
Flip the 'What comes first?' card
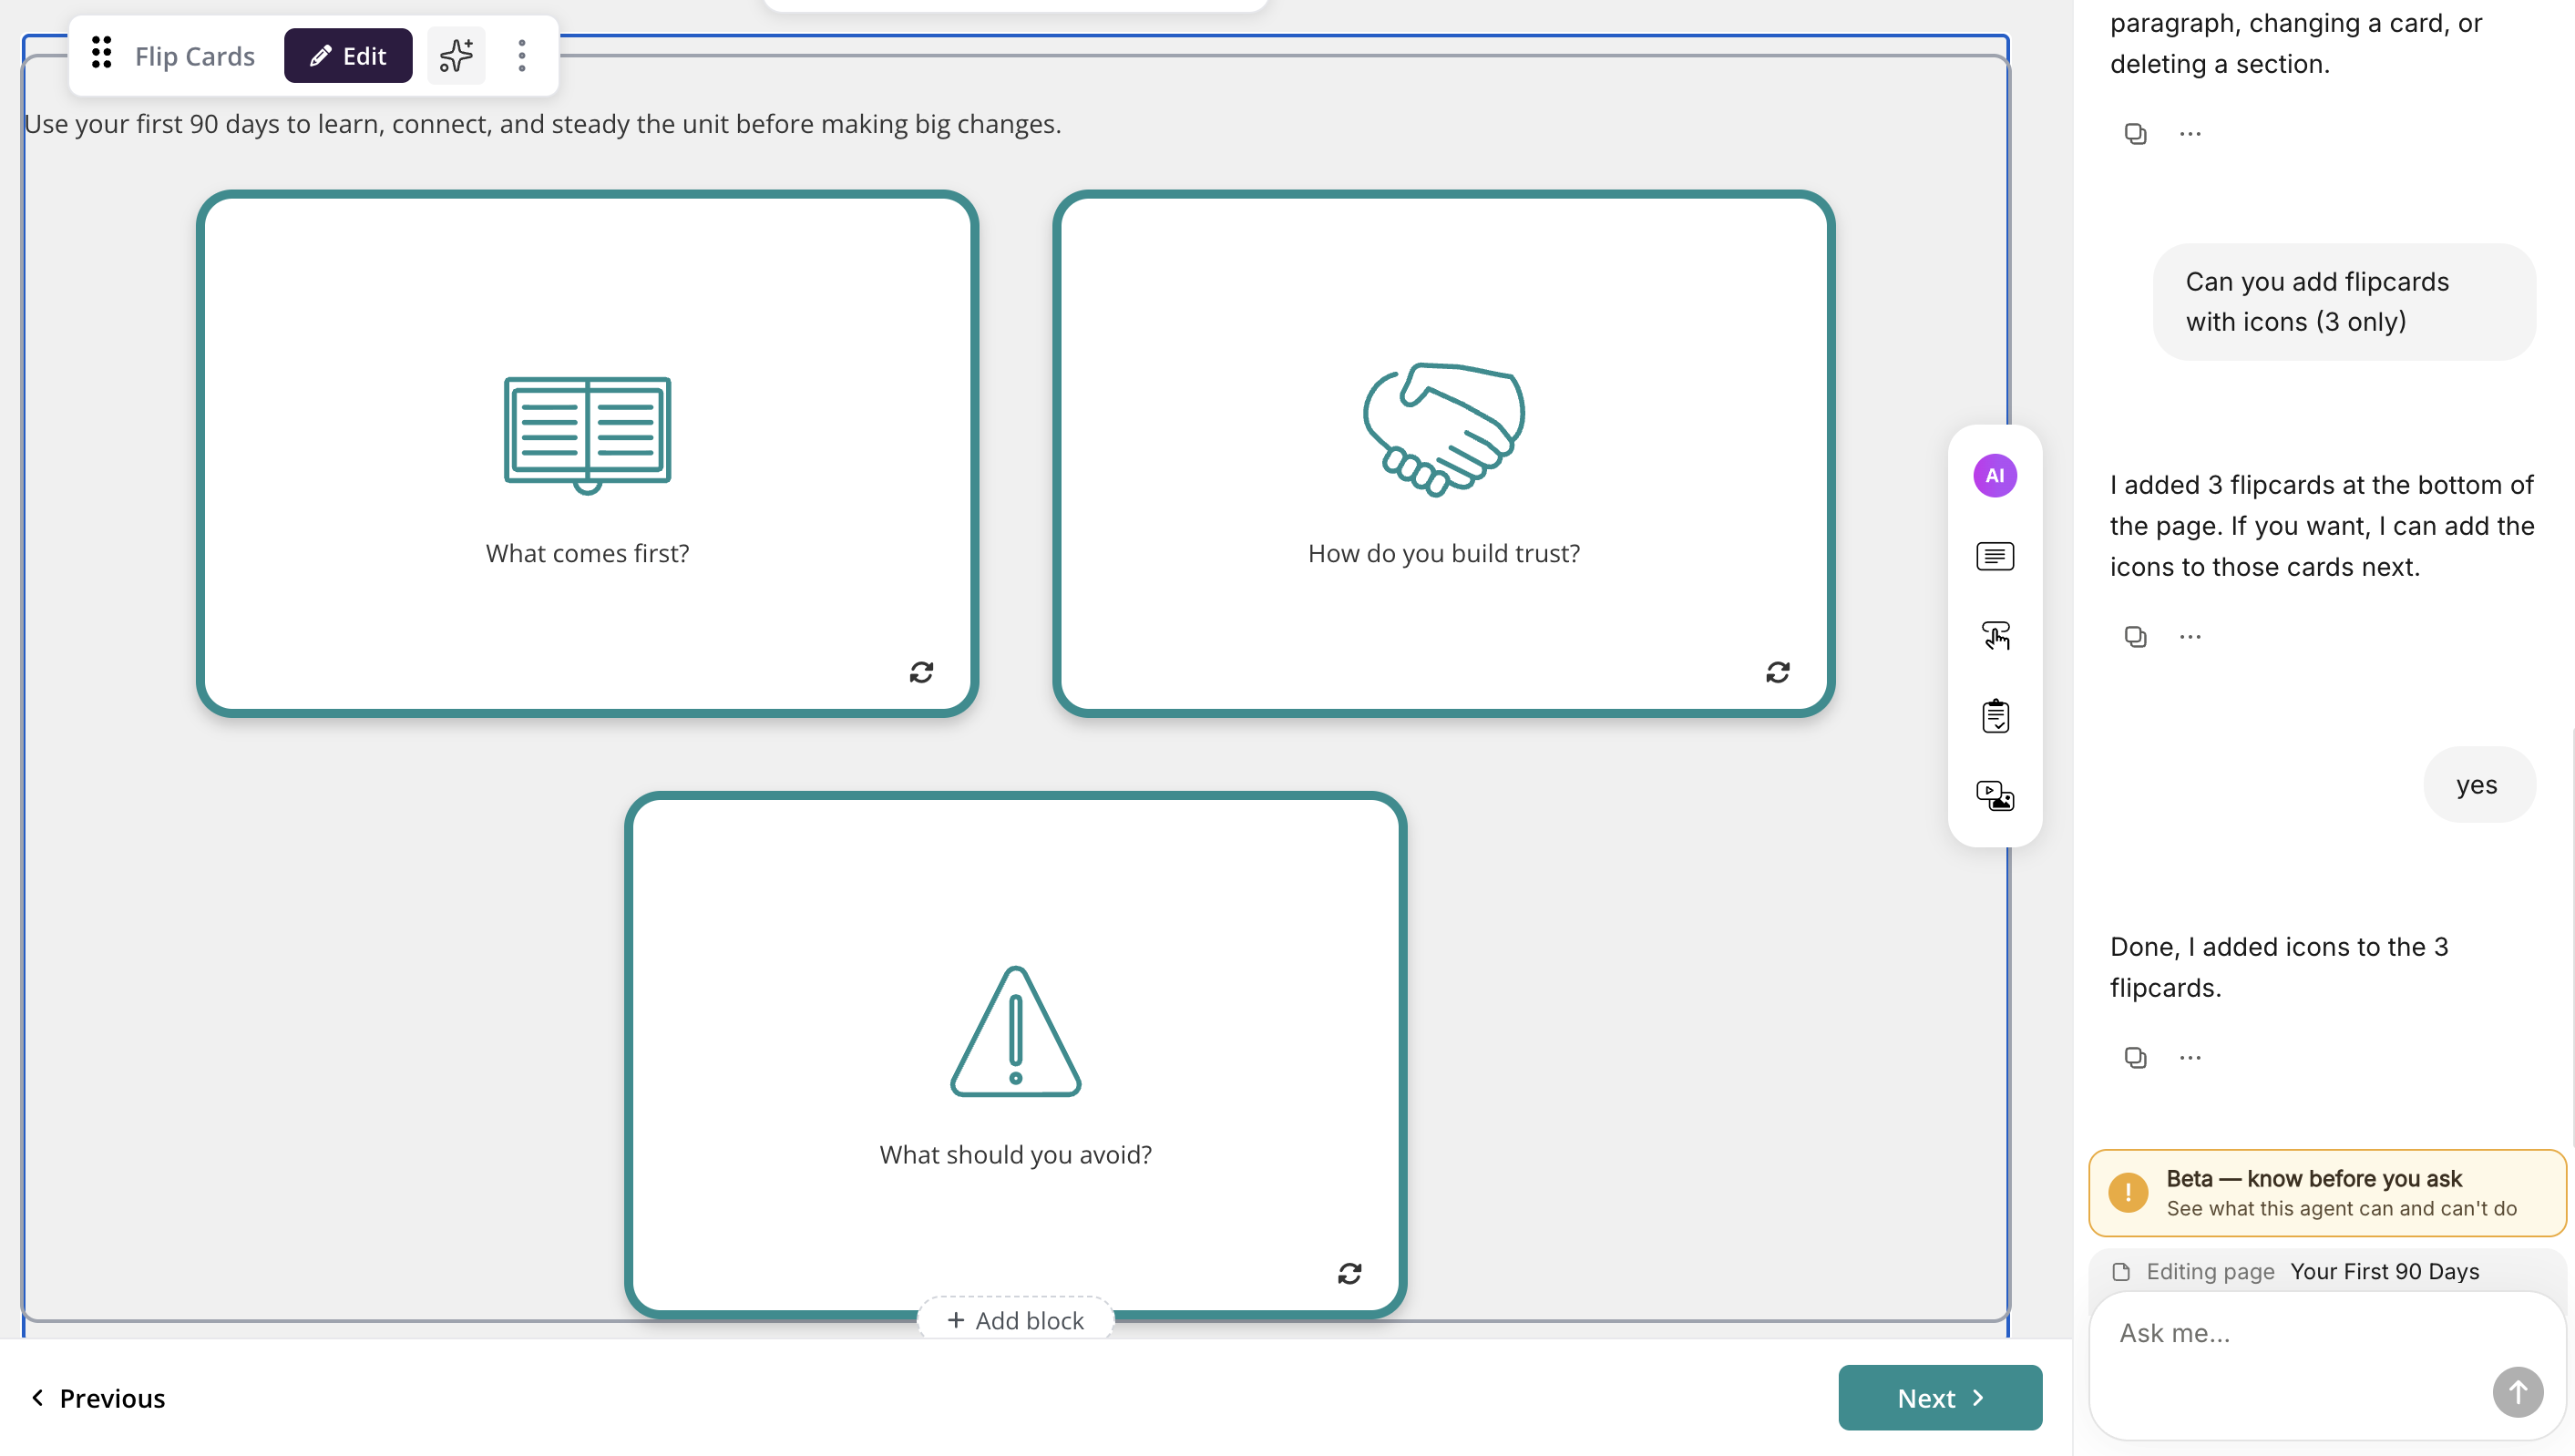point(921,672)
